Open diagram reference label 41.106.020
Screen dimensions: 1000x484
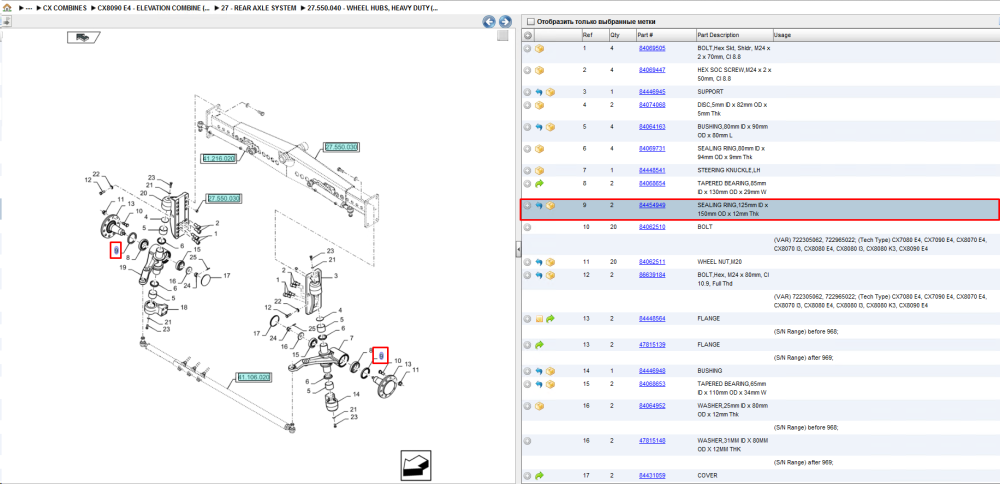click(254, 378)
